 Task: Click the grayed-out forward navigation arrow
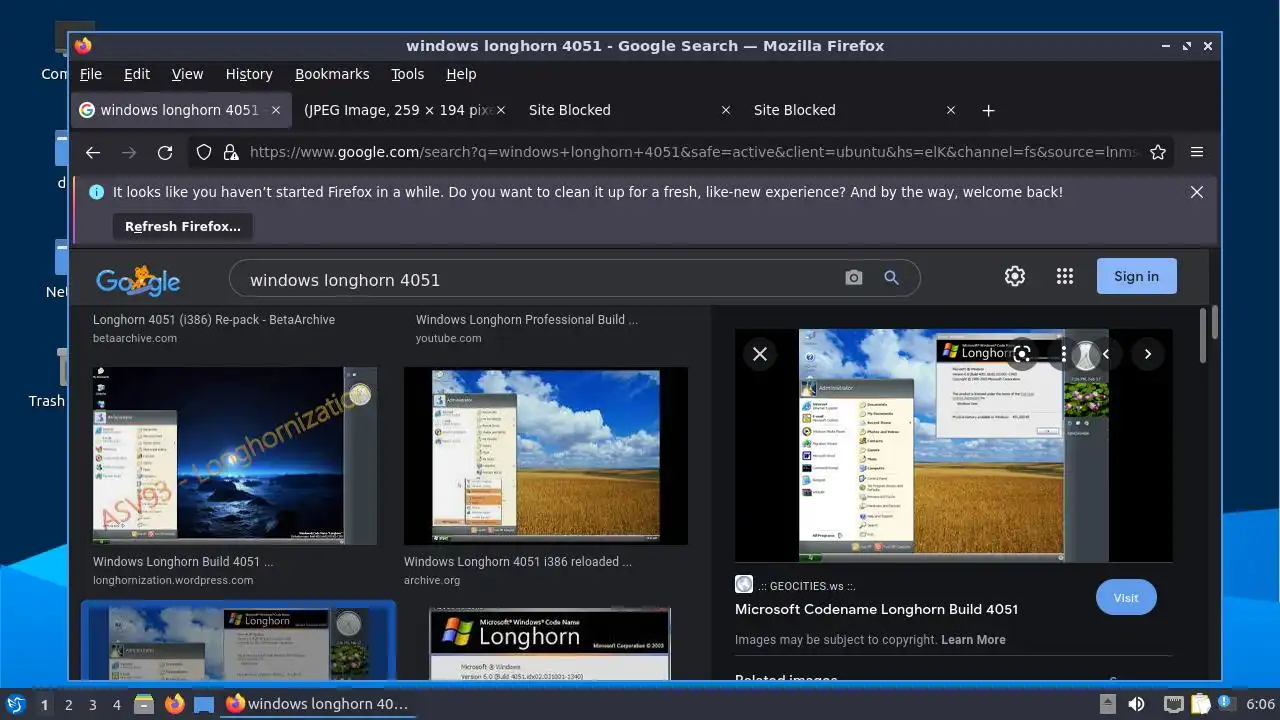point(129,152)
